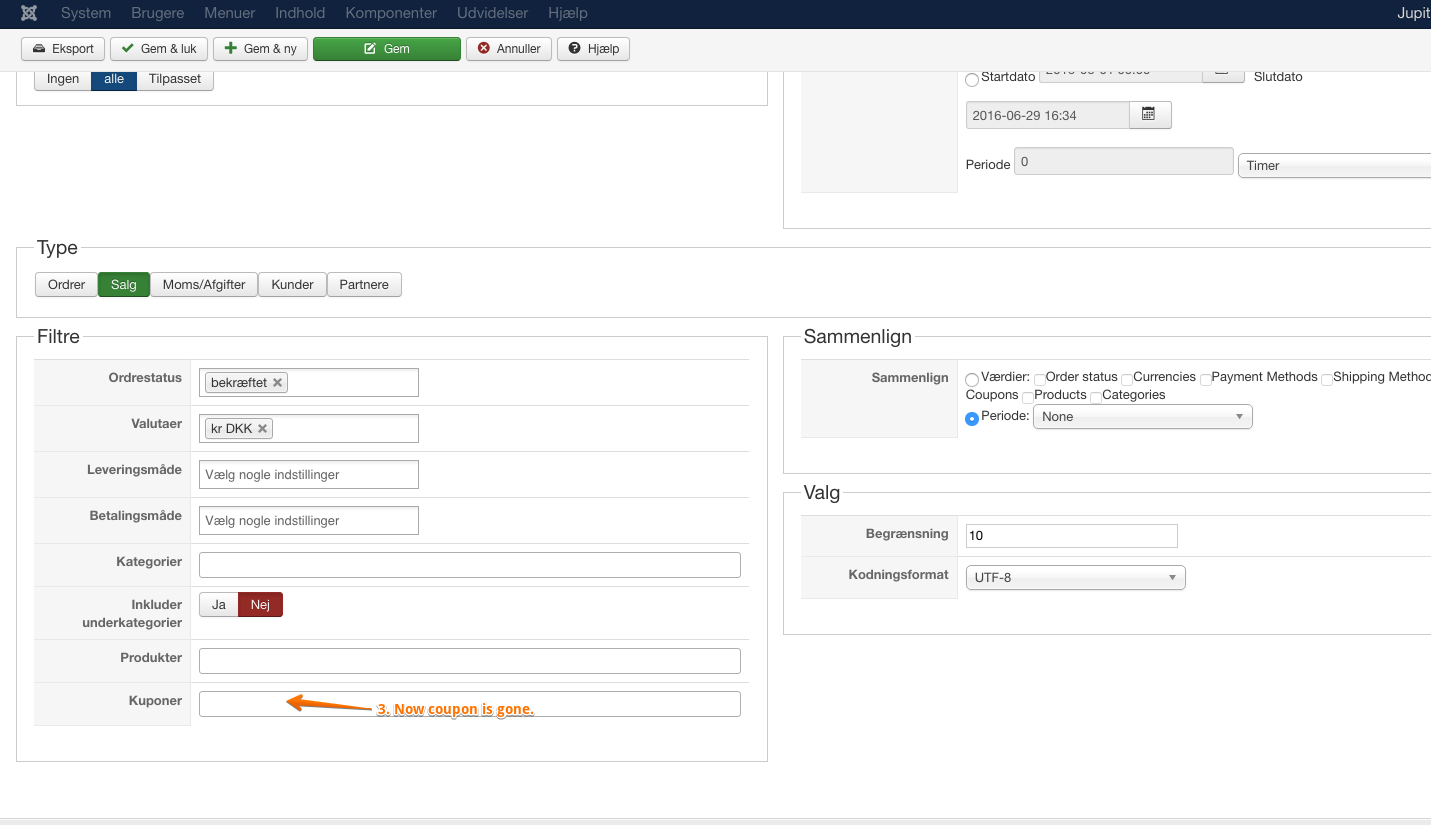Open the Timer period unit dropdown

tap(1335, 166)
